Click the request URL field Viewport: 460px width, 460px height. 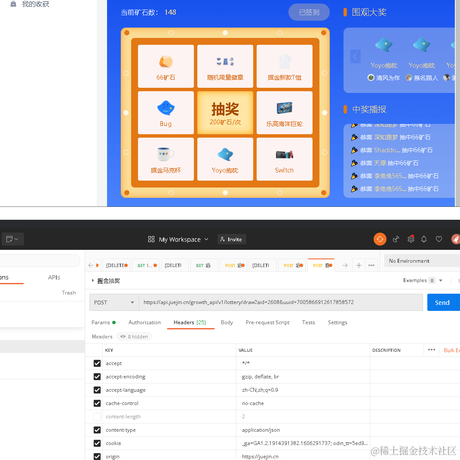coord(281,302)
